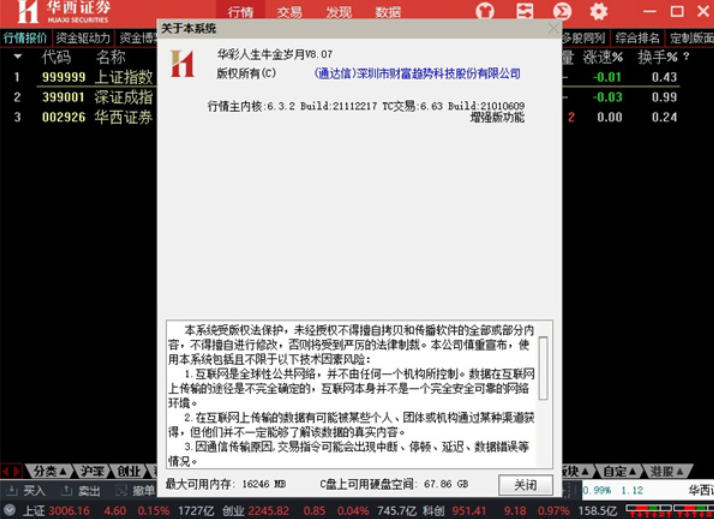Screen dimensions: 714x519
Task: Open the skin theme shirt icon
Action: coord(485,10)
